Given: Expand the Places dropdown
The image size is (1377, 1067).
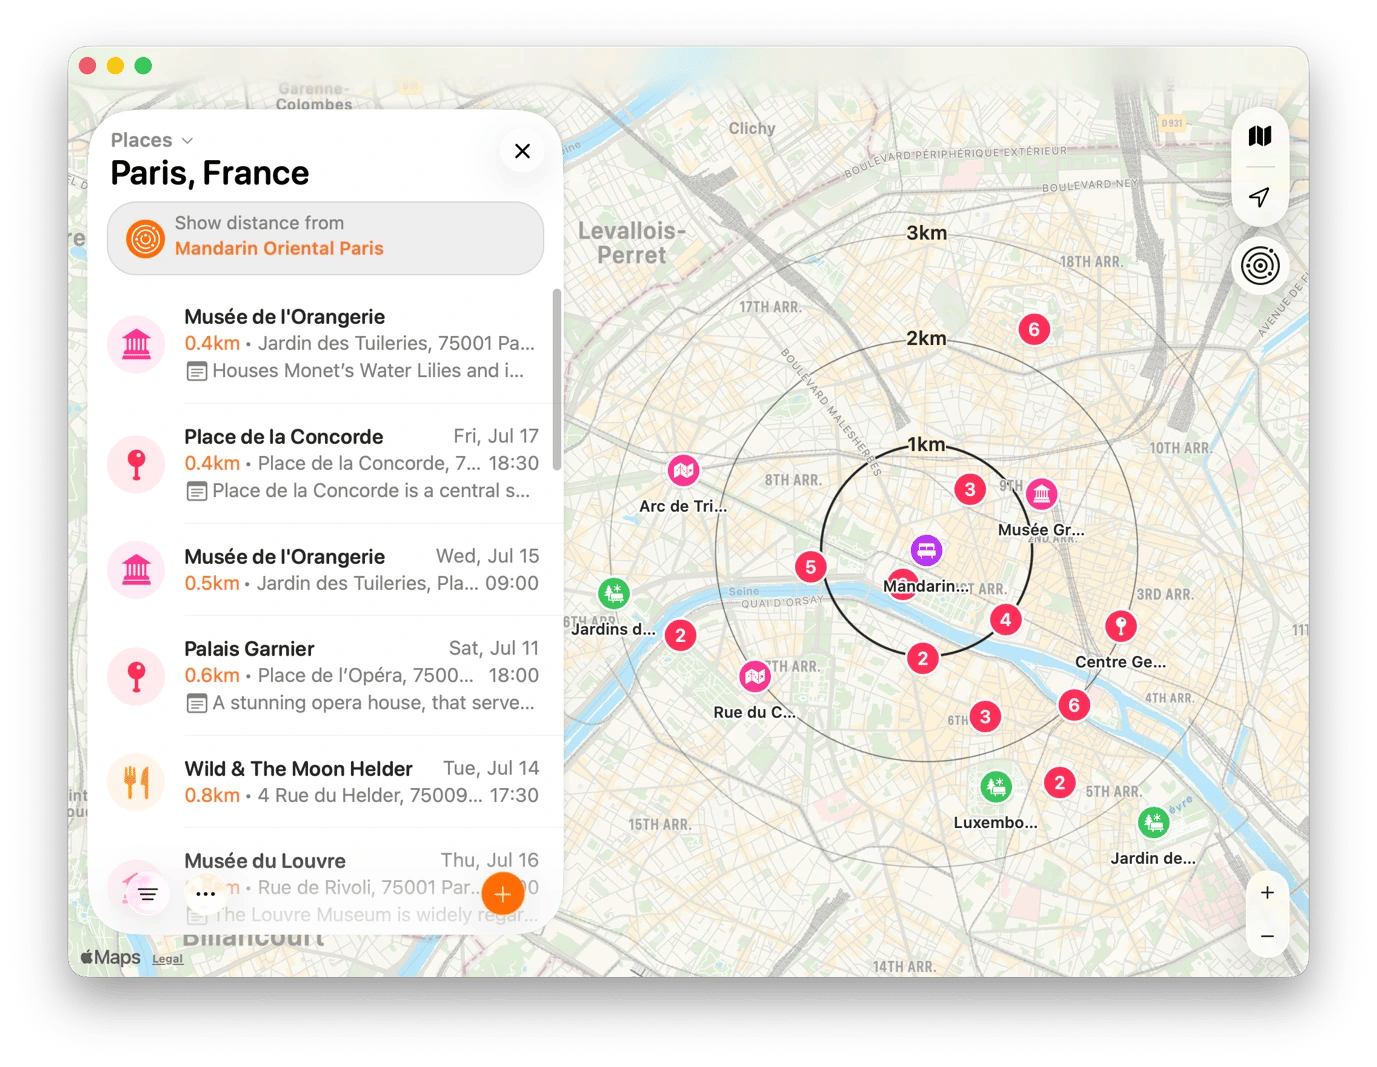Looking at the screenshot, I should point(151,140).
